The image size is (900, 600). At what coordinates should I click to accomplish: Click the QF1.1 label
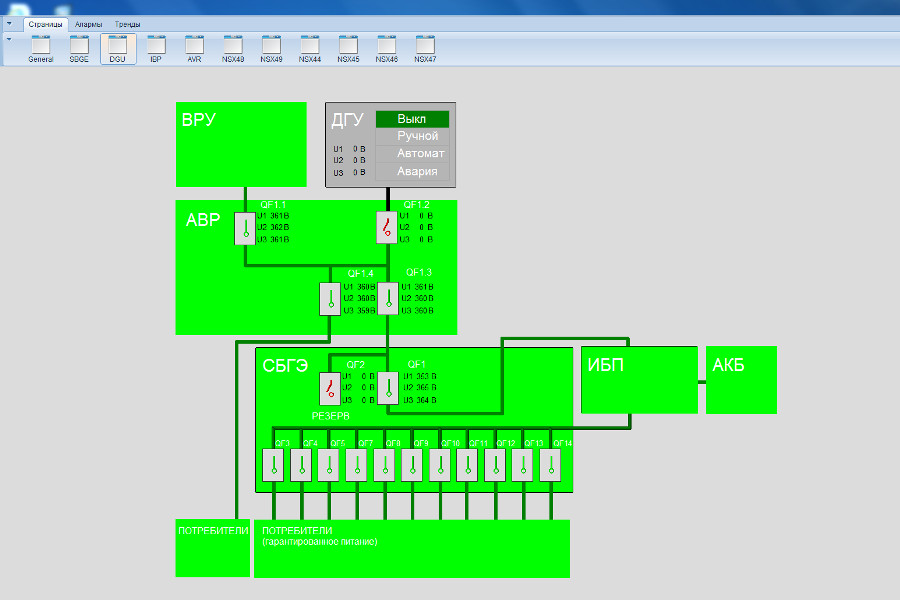[x=273, y=205]
